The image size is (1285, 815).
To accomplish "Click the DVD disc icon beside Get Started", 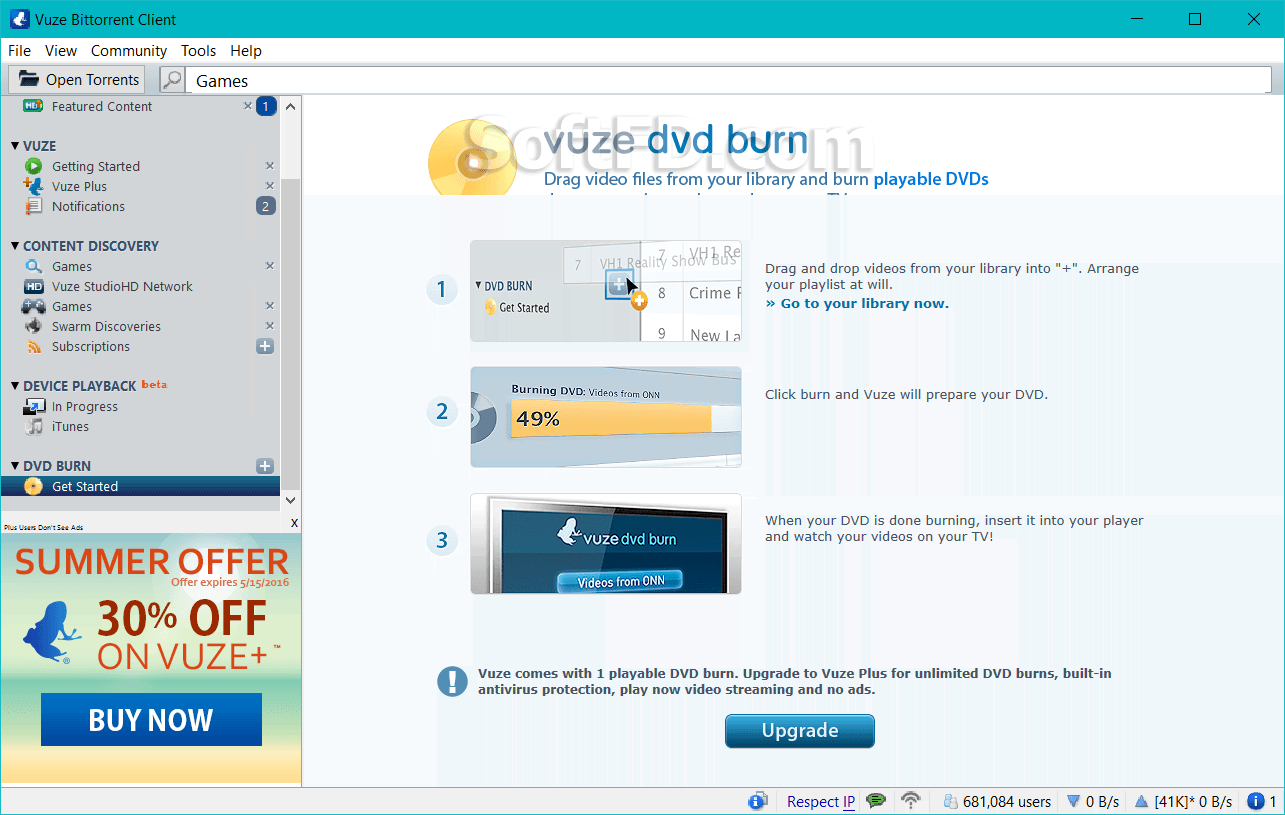I will click(x=33, y=486).
